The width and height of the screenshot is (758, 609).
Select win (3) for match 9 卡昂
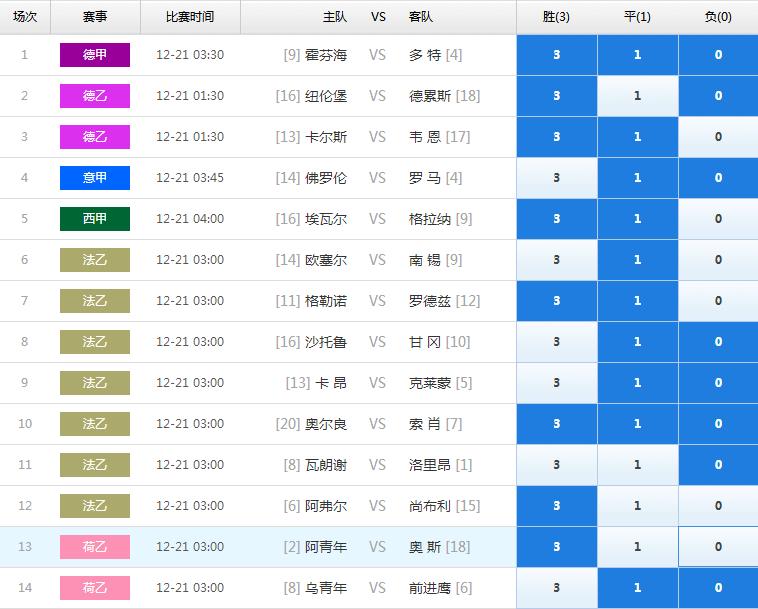(x=556, y=383)
